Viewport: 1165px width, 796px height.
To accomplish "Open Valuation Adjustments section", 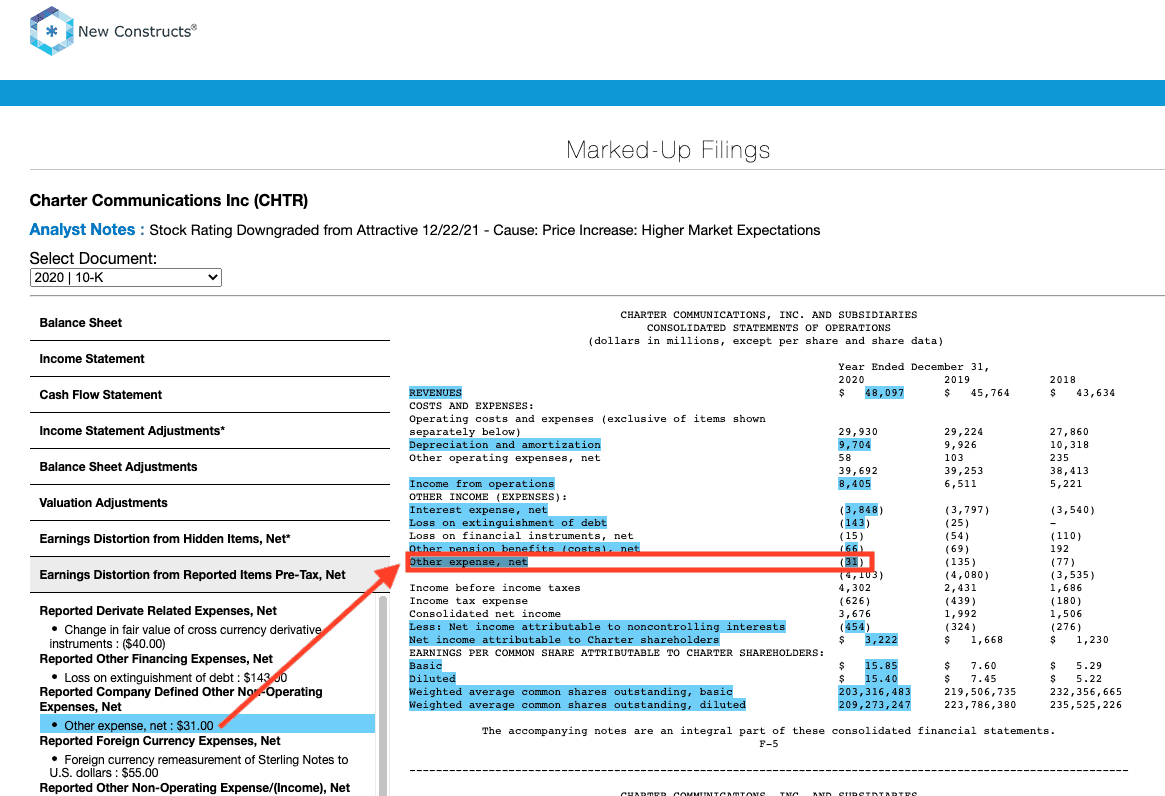I will 210,503.
